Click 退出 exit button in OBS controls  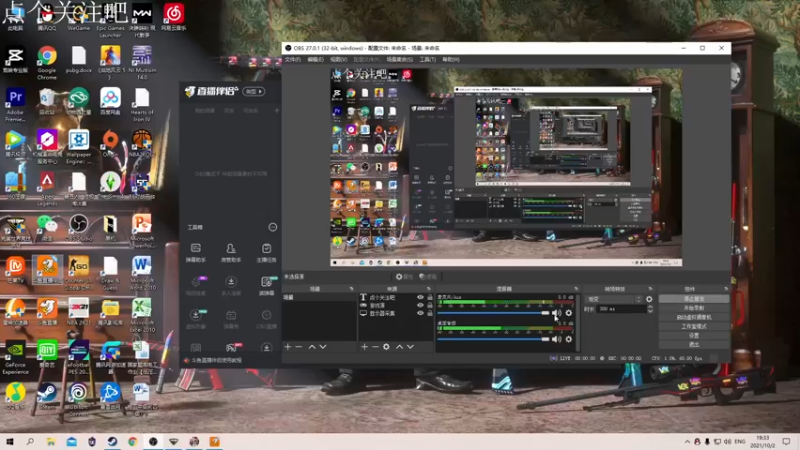tap(694, 345)
